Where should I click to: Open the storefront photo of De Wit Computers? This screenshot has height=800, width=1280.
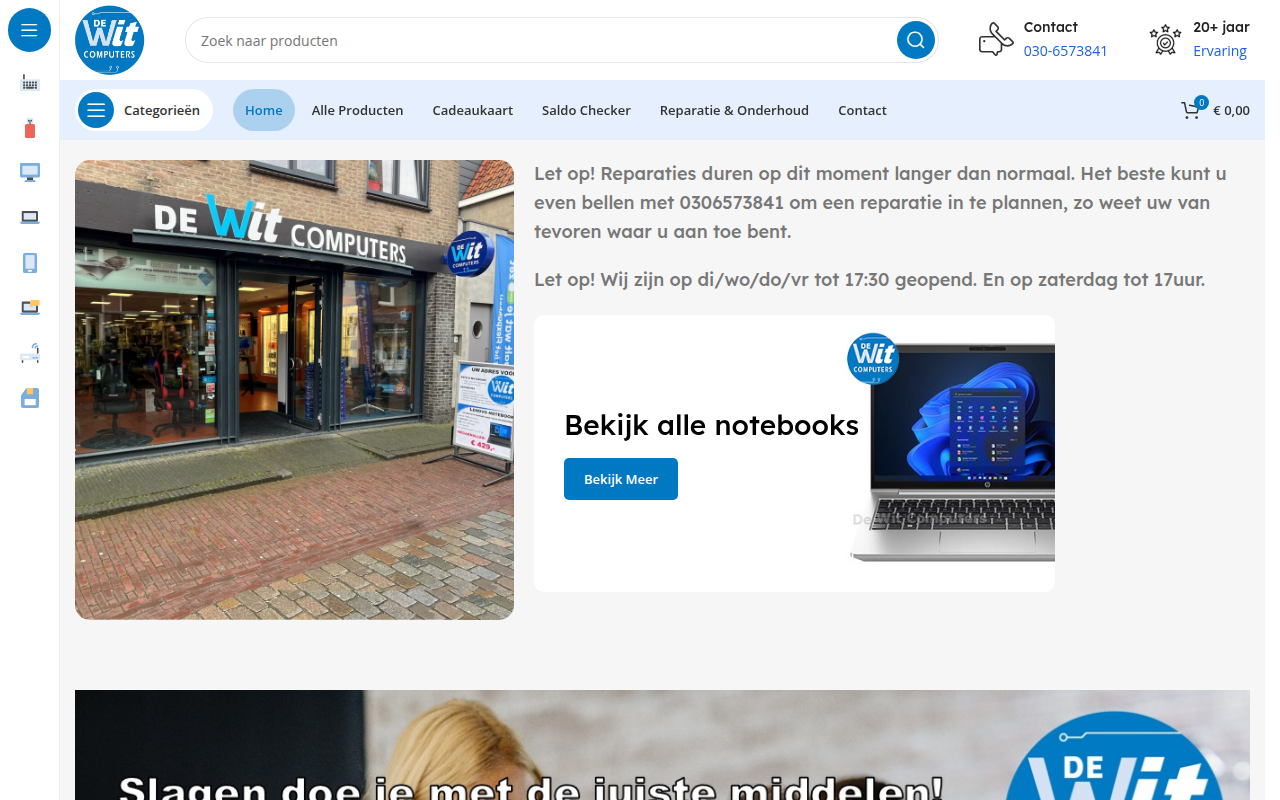pos(294,390)
